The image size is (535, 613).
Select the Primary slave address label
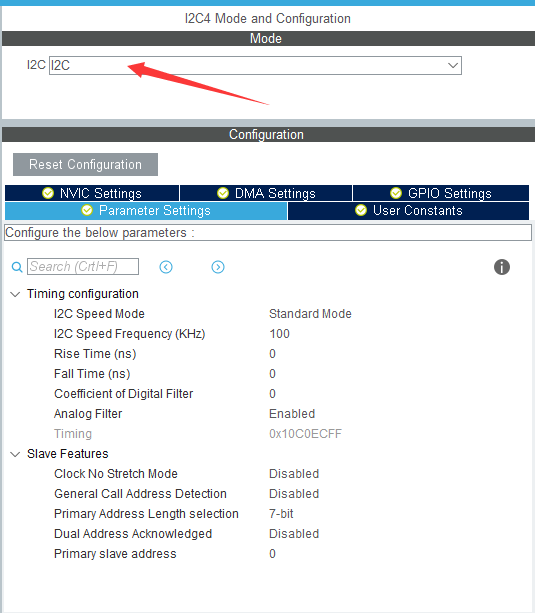coord(115,554)
